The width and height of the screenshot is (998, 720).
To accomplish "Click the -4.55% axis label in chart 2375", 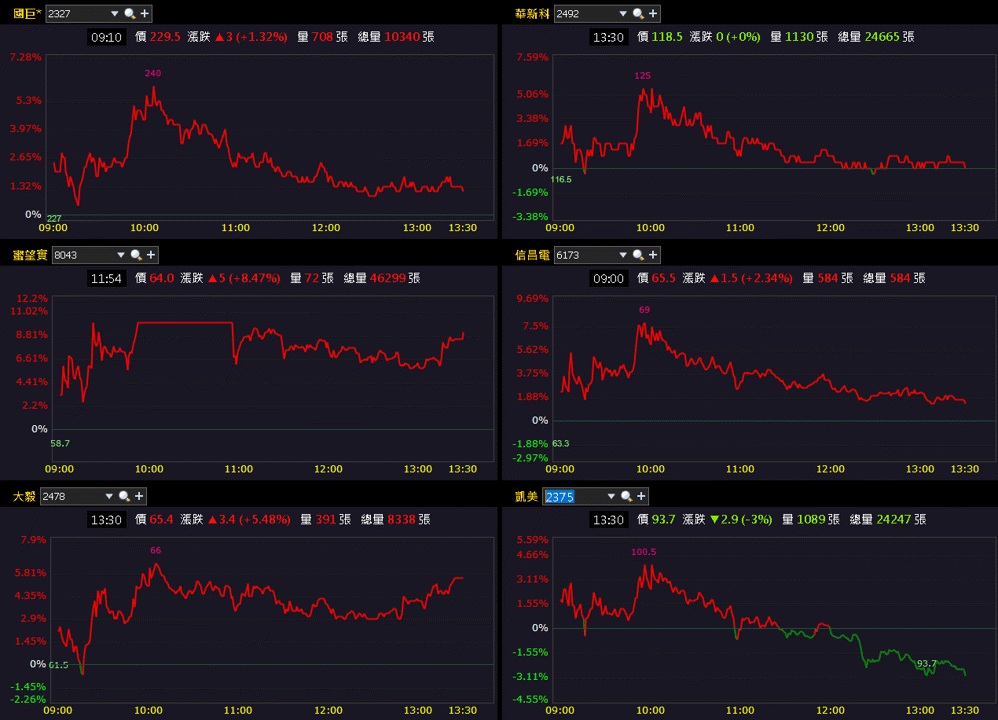I will pyautogui.click(x=532, y=699).
